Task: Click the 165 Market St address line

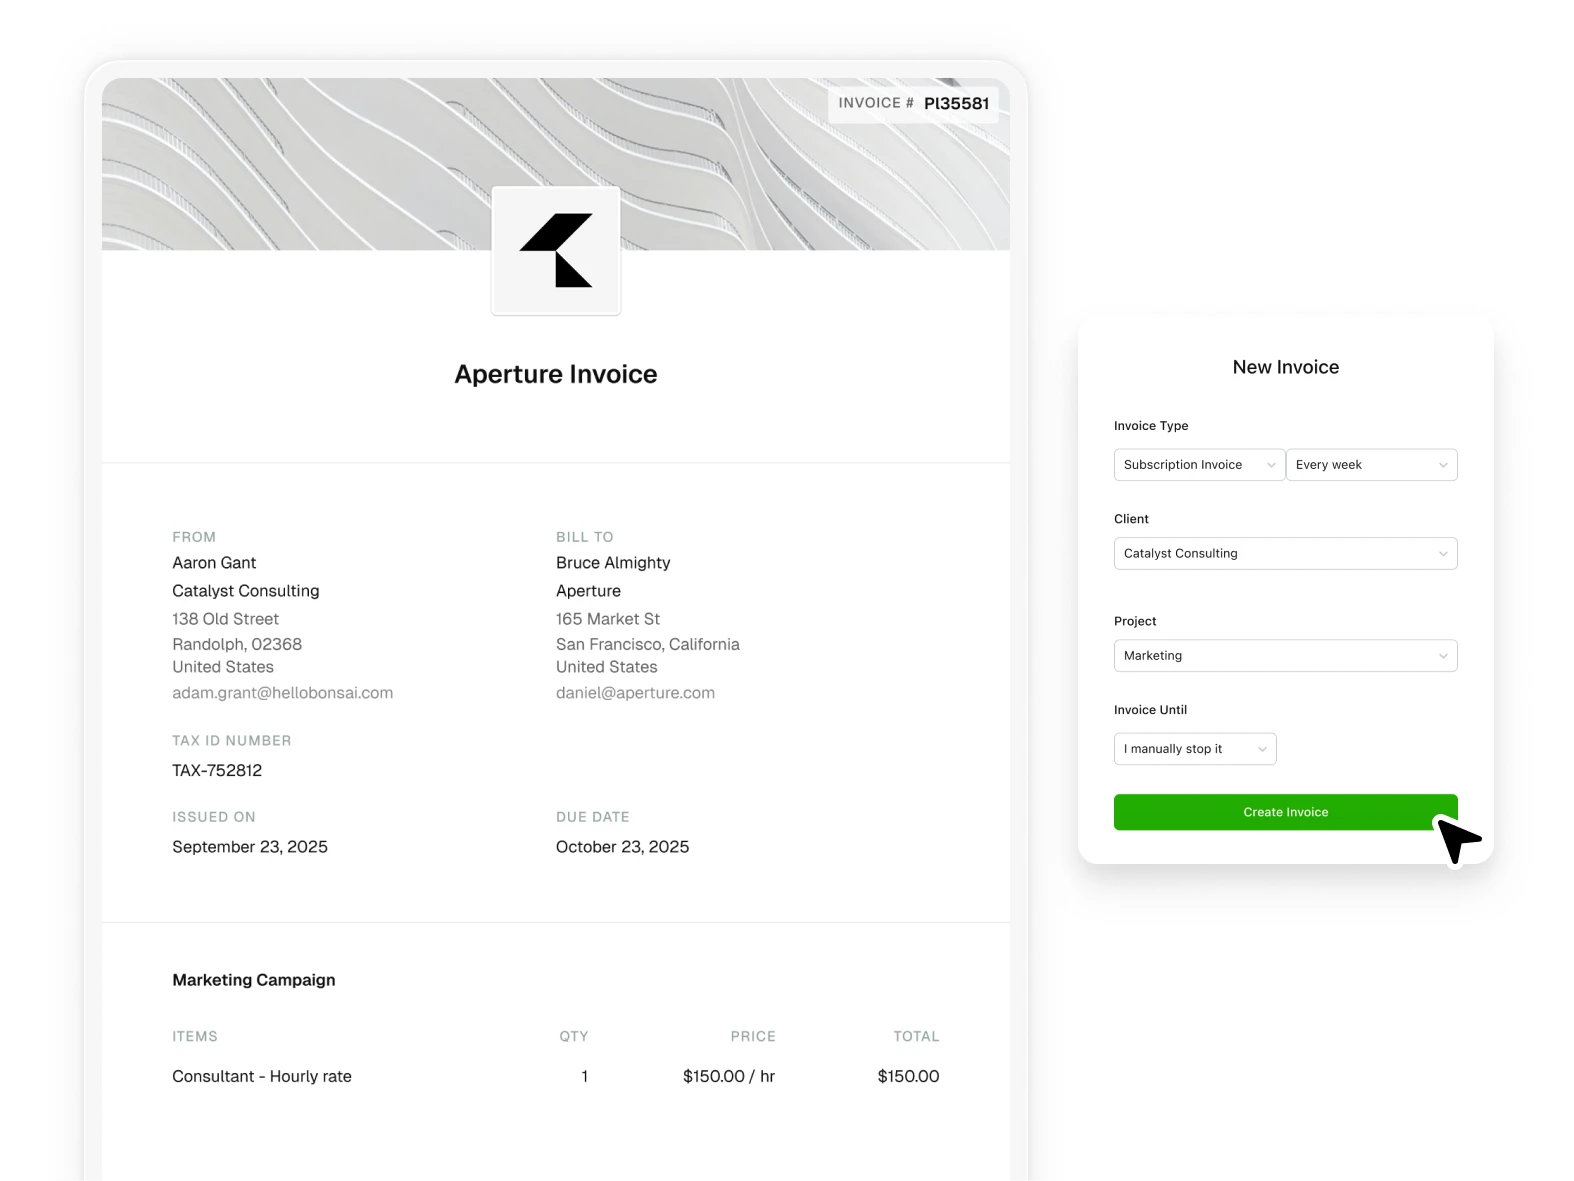Action: [608, 619]
